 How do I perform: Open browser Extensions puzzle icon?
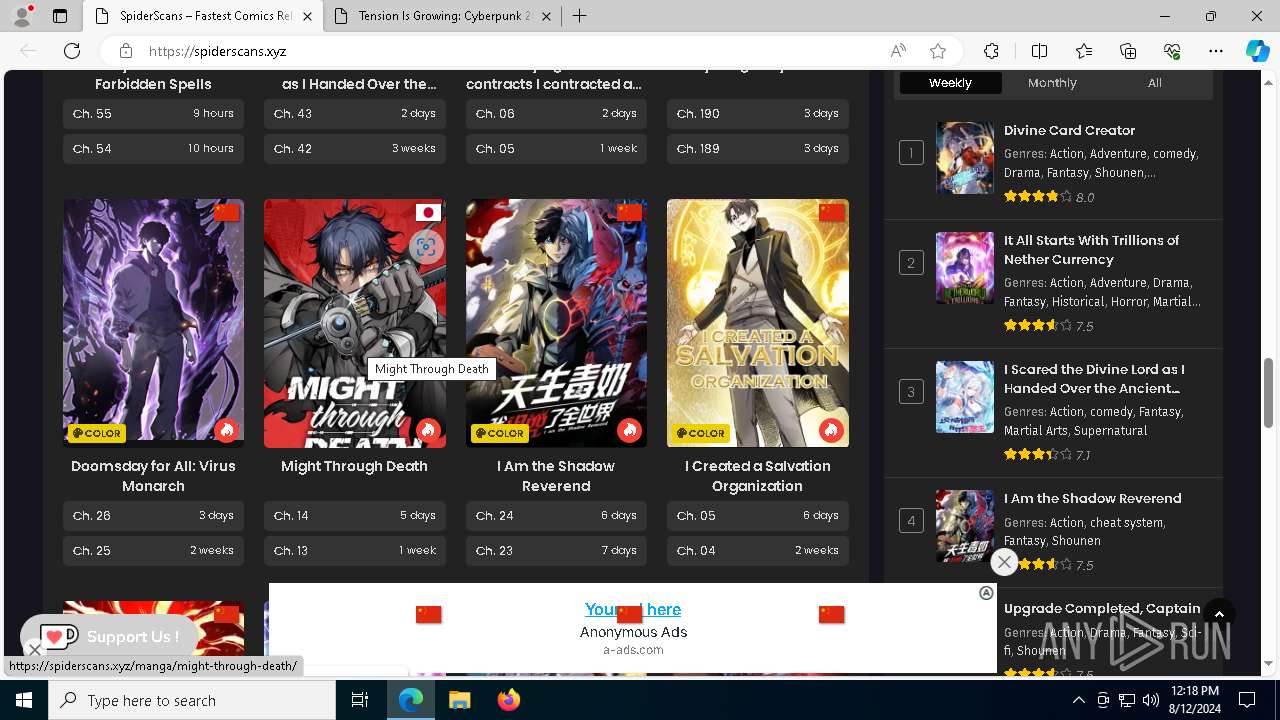(x=991, y=51)
